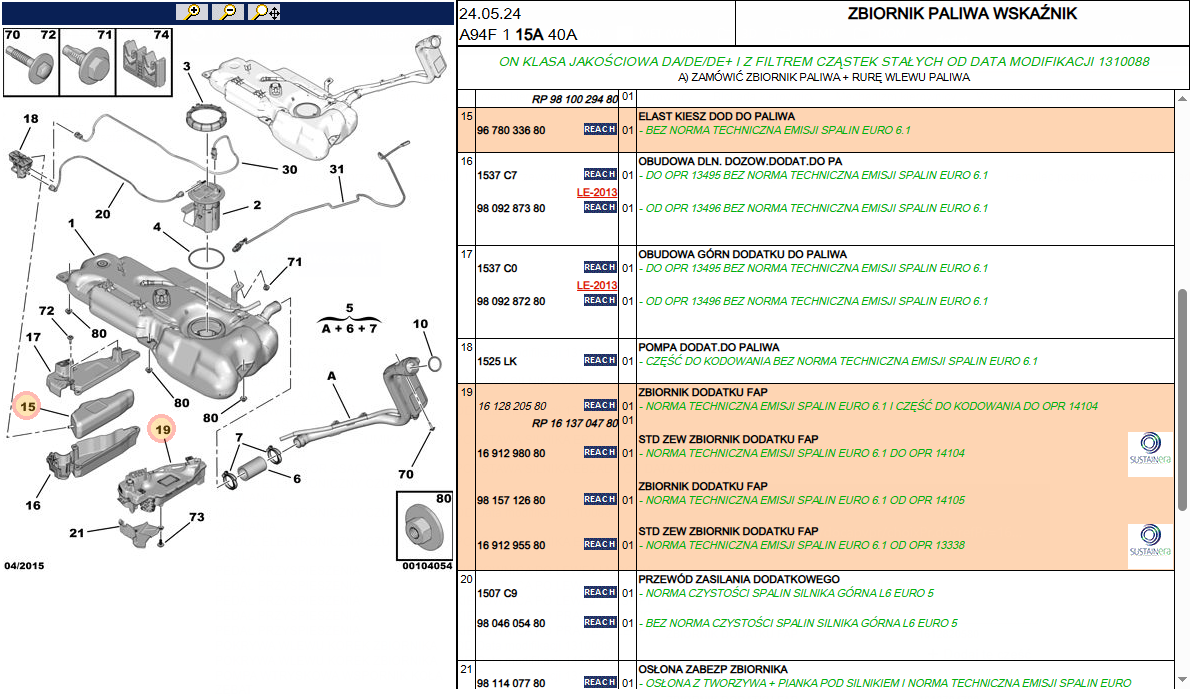Click parts list scrollbar down arrow
The width and height of the screenshot is (1190, 699).
(1182, 680)
